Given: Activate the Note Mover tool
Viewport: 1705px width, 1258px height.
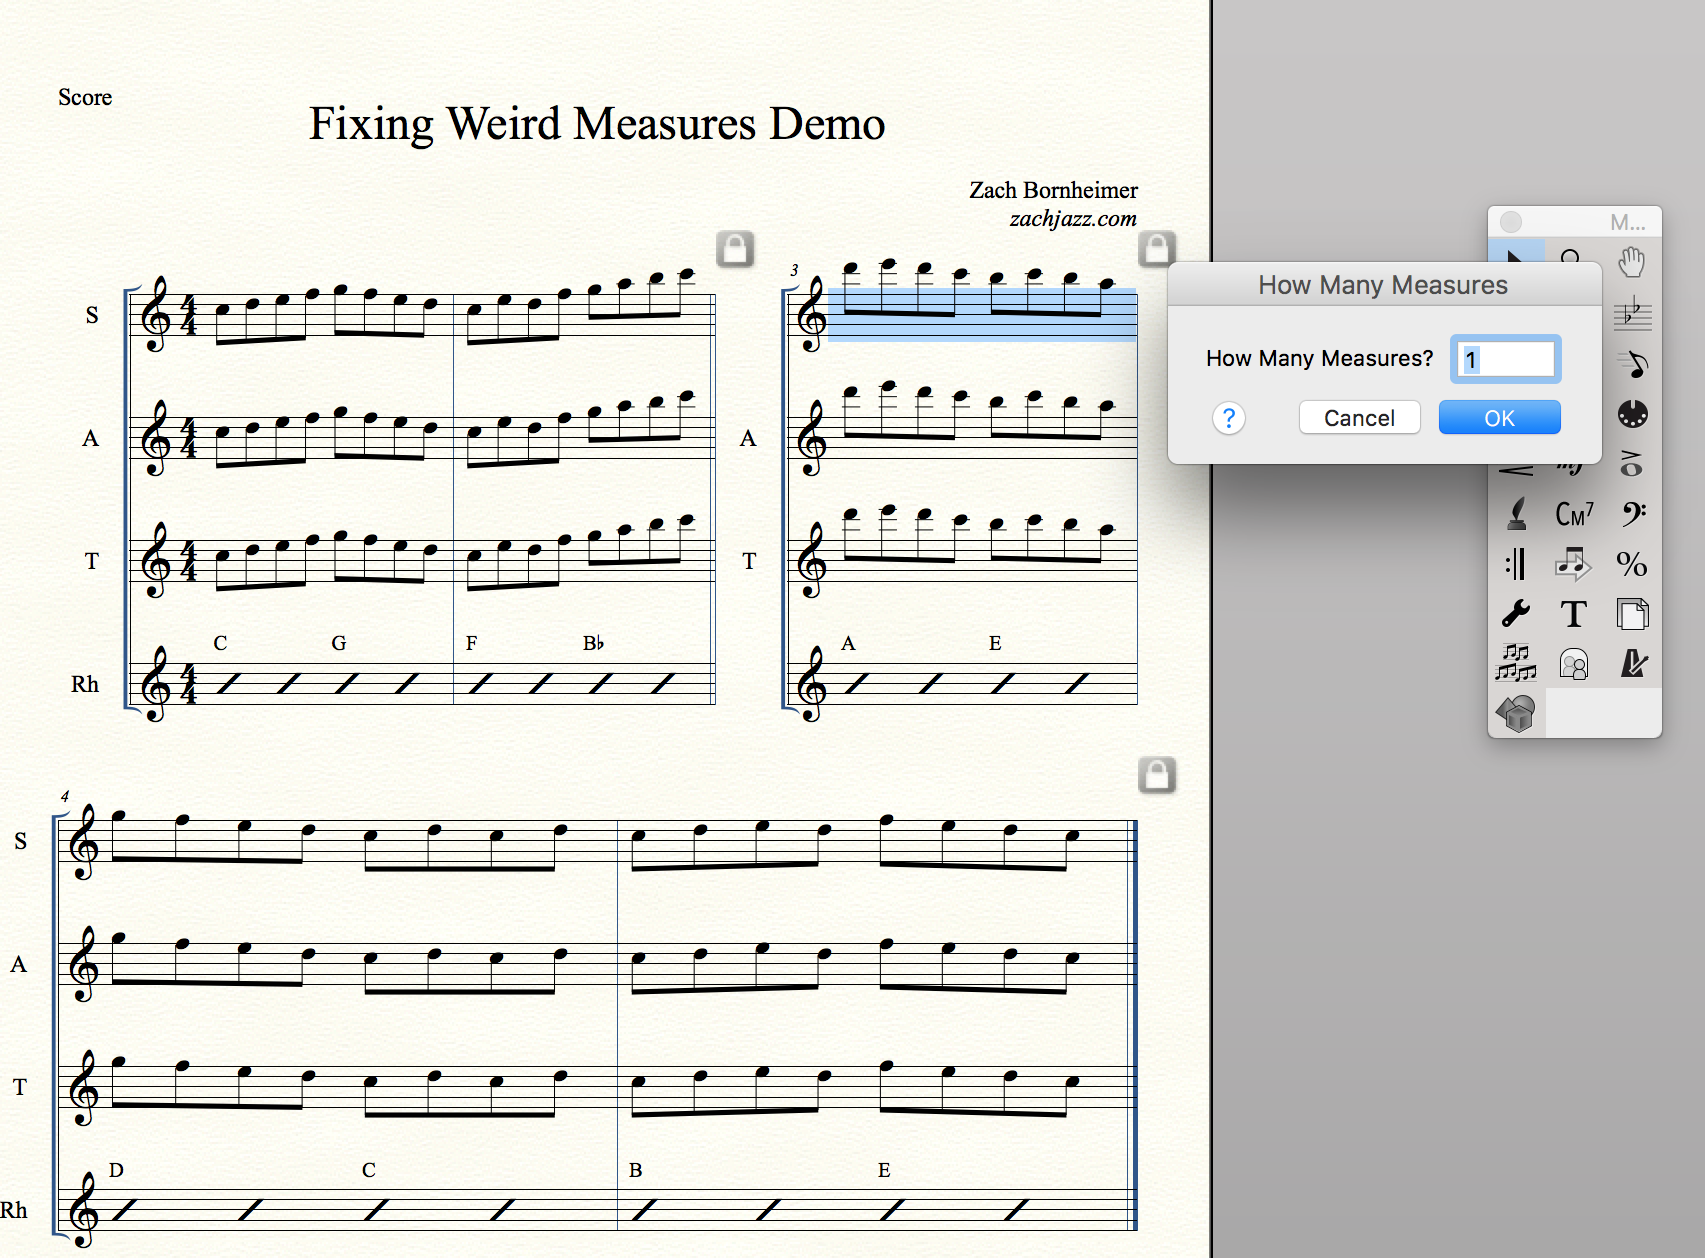Looking at the screenshot, I should [1574, 564].
